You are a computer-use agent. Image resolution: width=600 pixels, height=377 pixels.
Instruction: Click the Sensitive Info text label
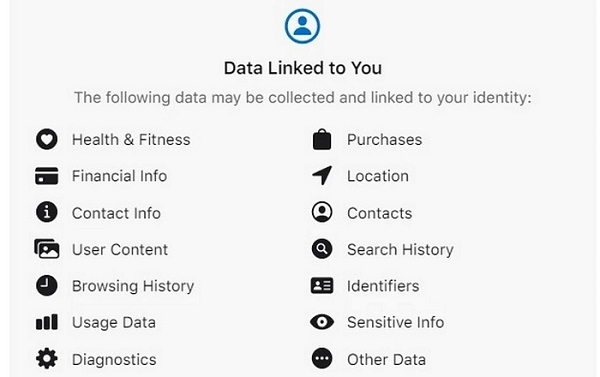point(396,322)
